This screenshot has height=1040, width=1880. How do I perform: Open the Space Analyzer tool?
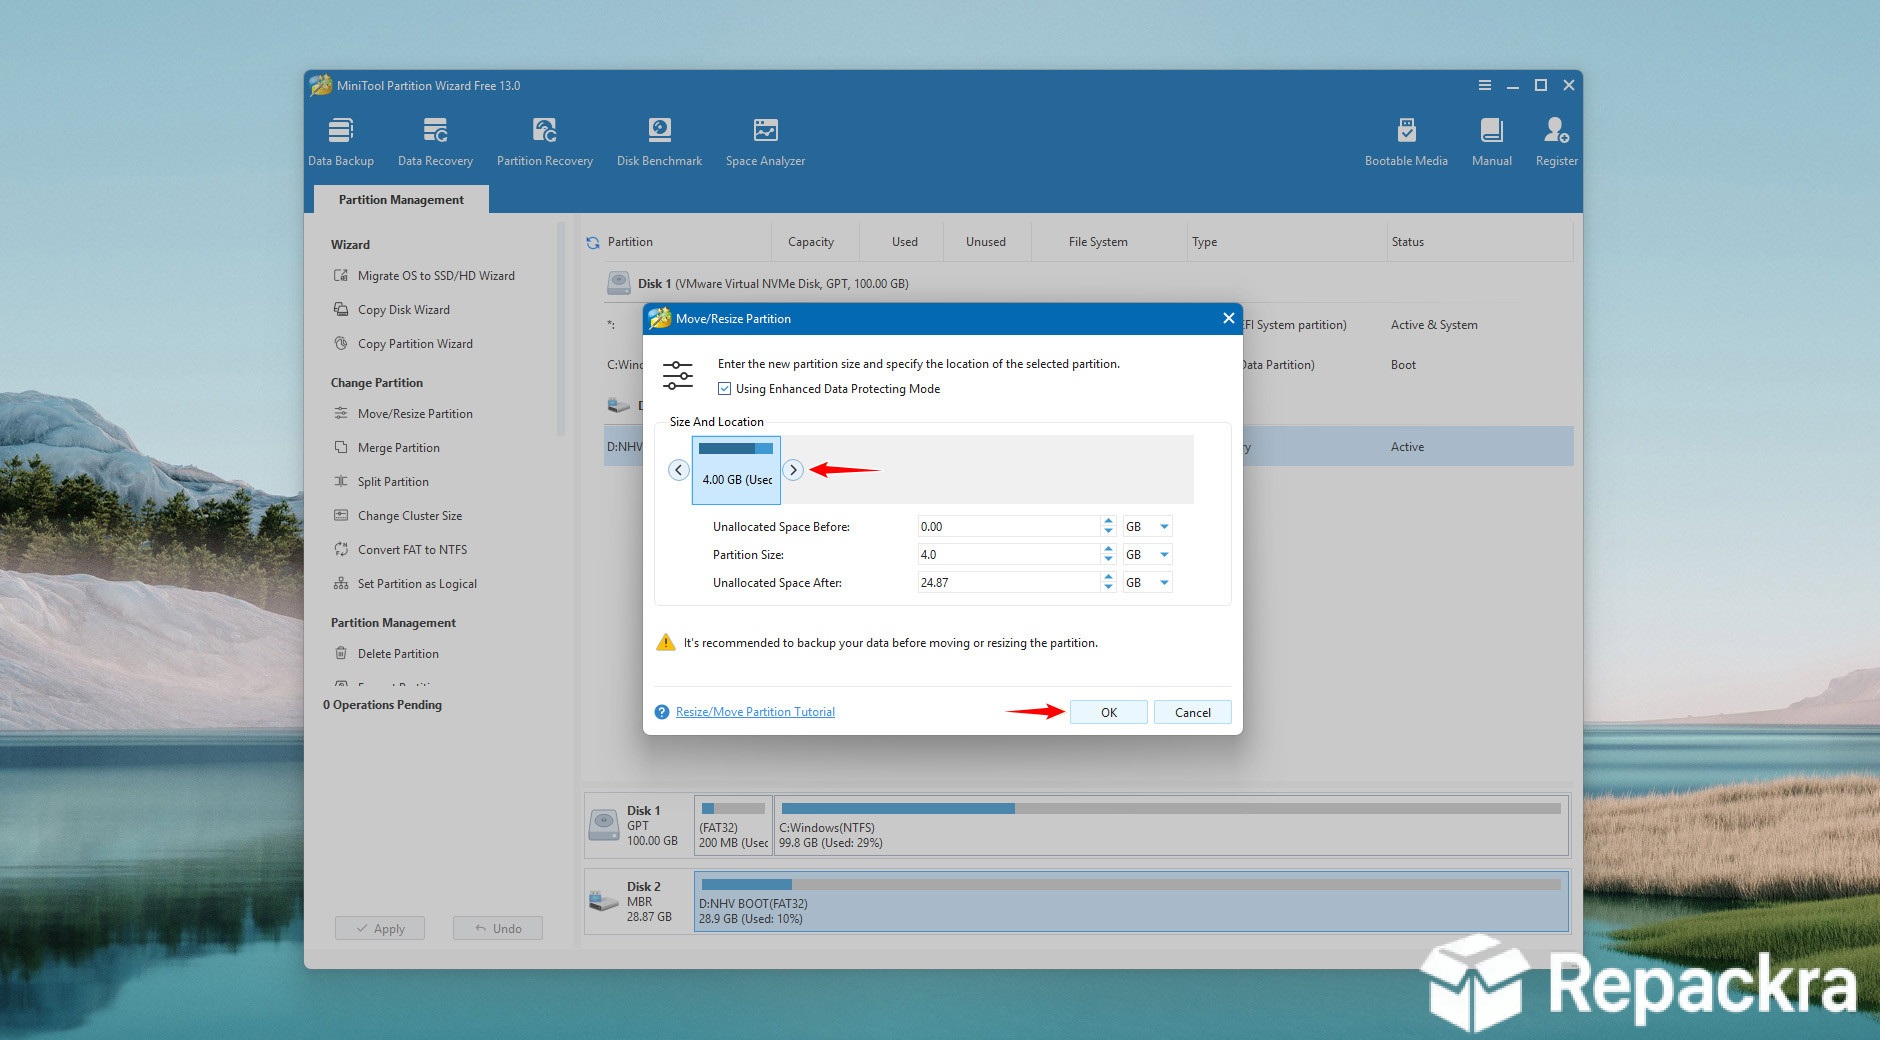point(765,142)
